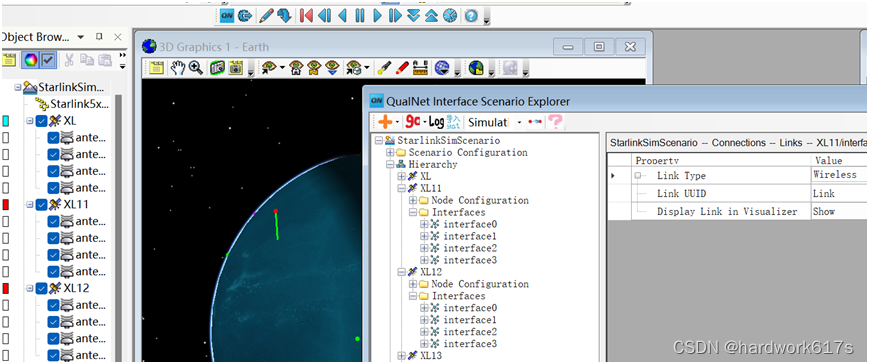The height and width of the screenshot is (364, 869).
Task: Expand Scenario Configuration folder in explorer
Action: pos(390,152)
